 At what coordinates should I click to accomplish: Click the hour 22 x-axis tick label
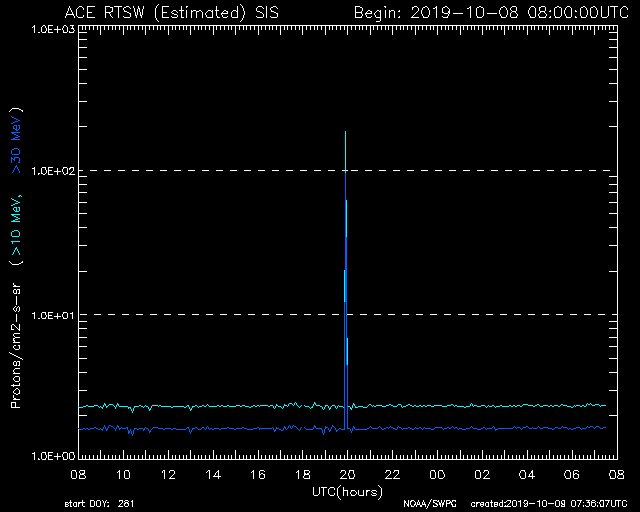(x=391, y=474)
